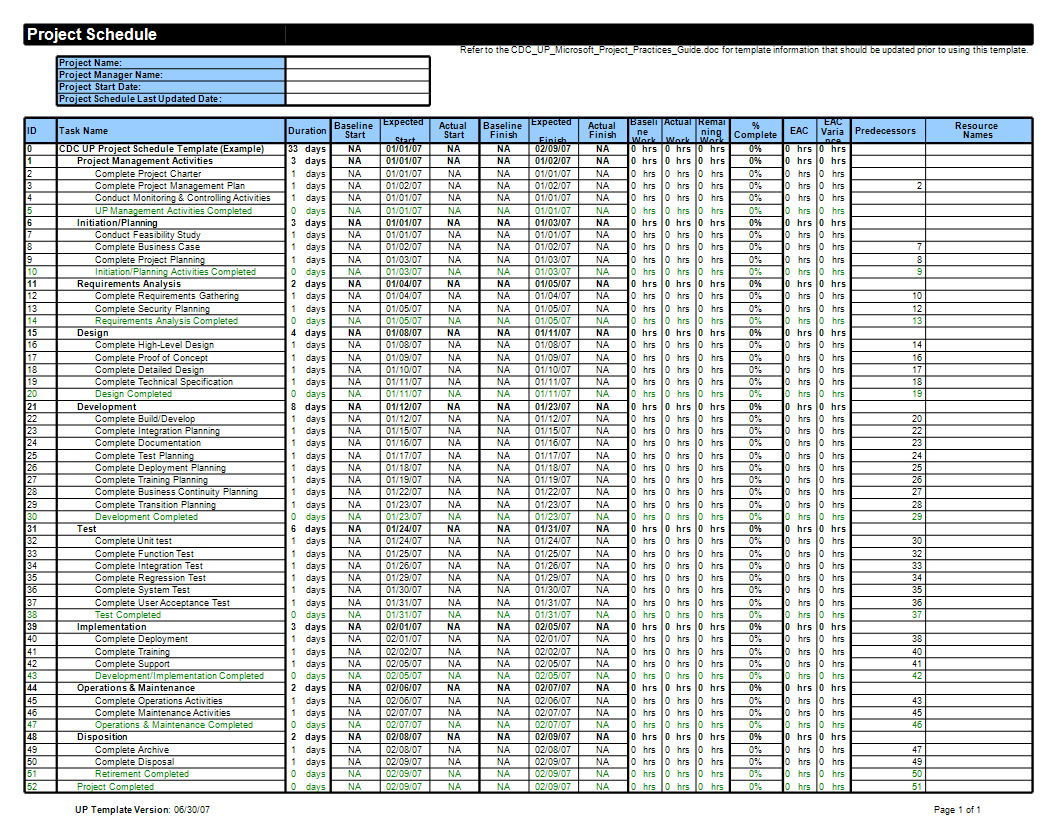
Task: Select the "Complete Training" task name
Action: [x=132, y=652]
